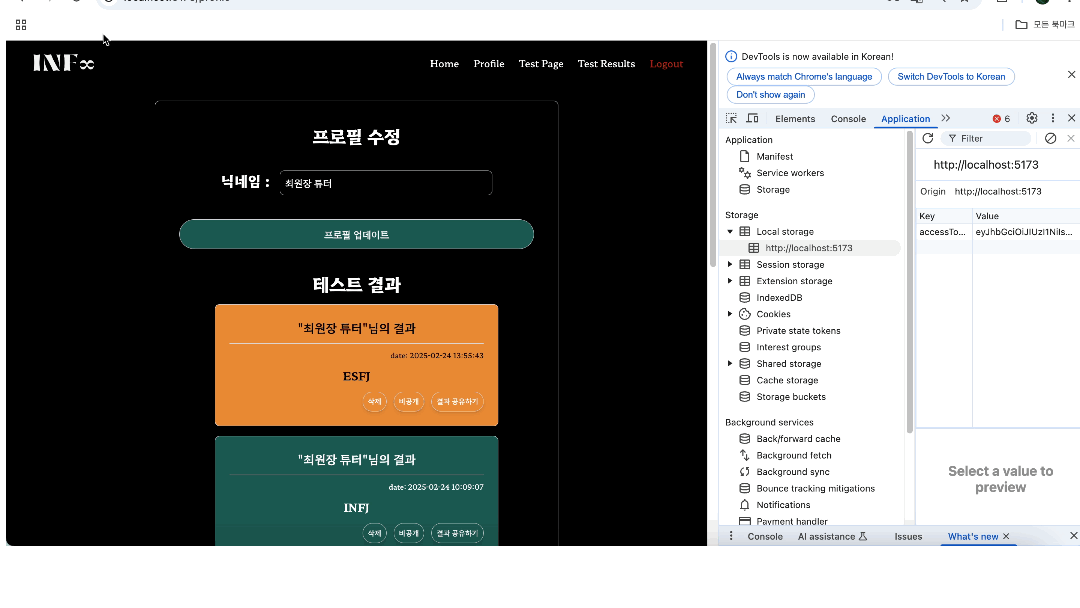Click Switch DevTools to Korean

coord(951,76)
